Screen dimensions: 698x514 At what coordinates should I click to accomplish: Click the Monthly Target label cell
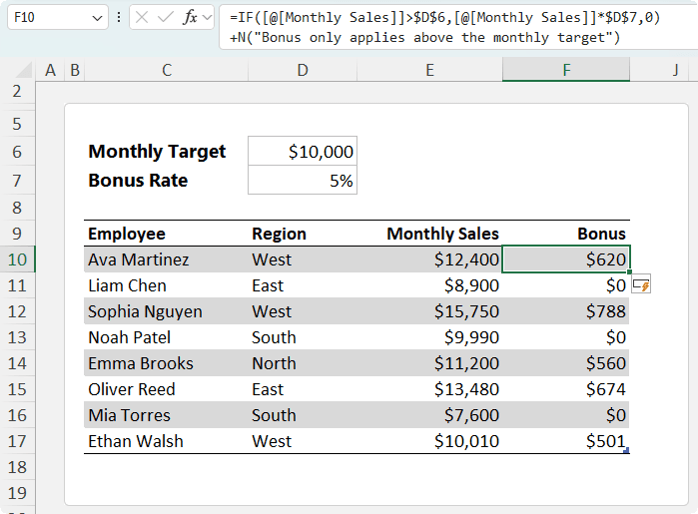coord(166,151)
